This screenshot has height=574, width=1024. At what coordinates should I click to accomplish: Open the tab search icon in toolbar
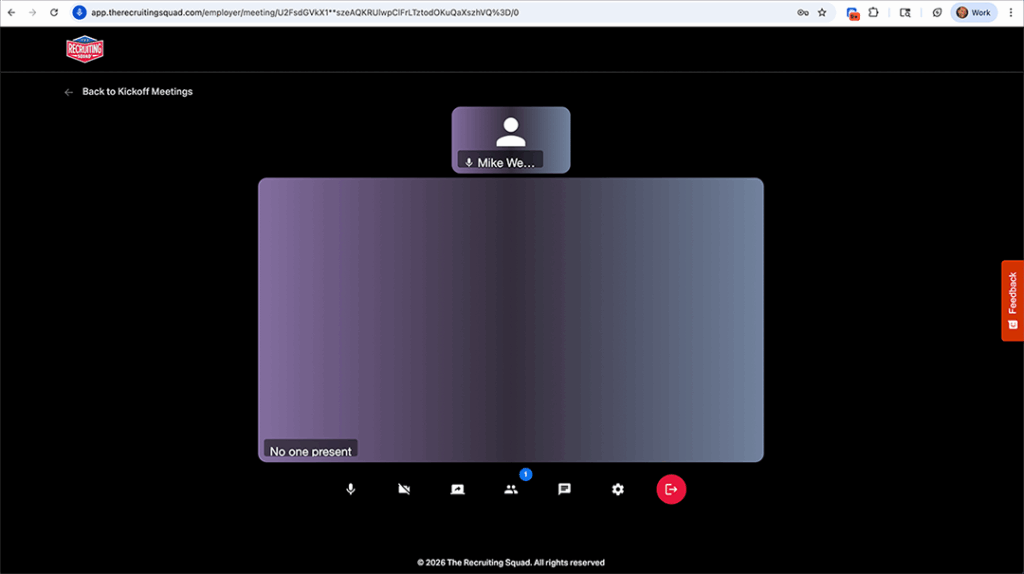coord(905,12)
